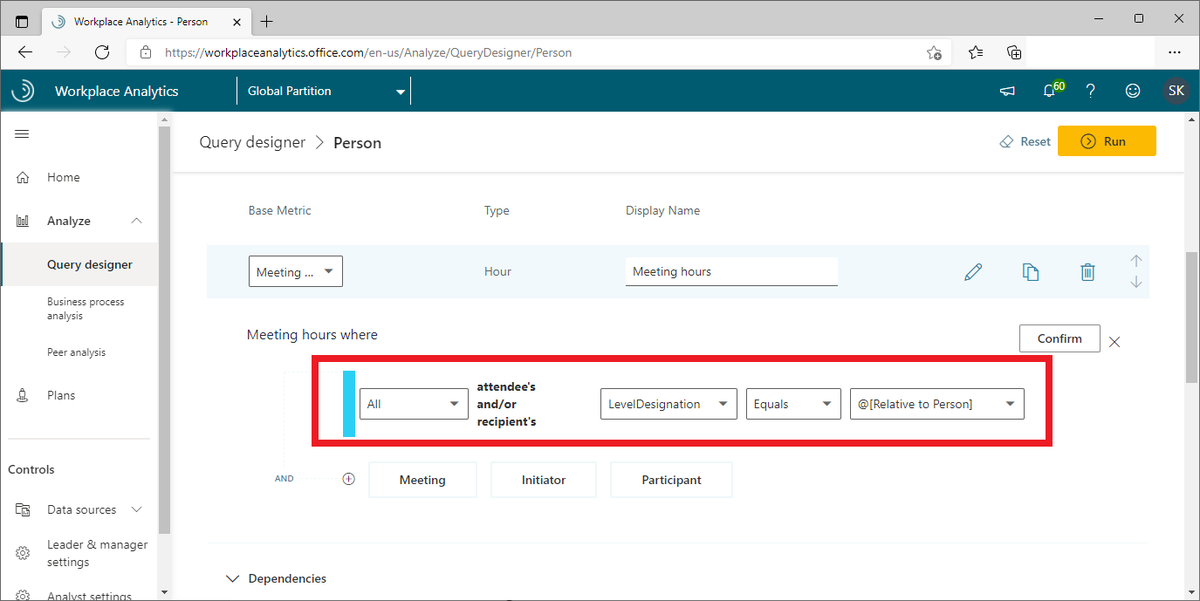Add this page to favorites star icon
The width and height of the screenshot is (1200, 601).
[x=934, y=53]
